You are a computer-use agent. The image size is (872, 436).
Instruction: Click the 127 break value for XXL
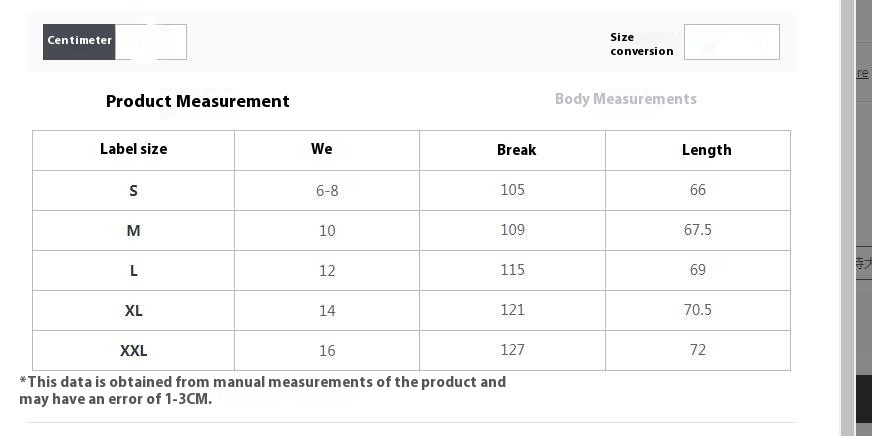(512, 350)
